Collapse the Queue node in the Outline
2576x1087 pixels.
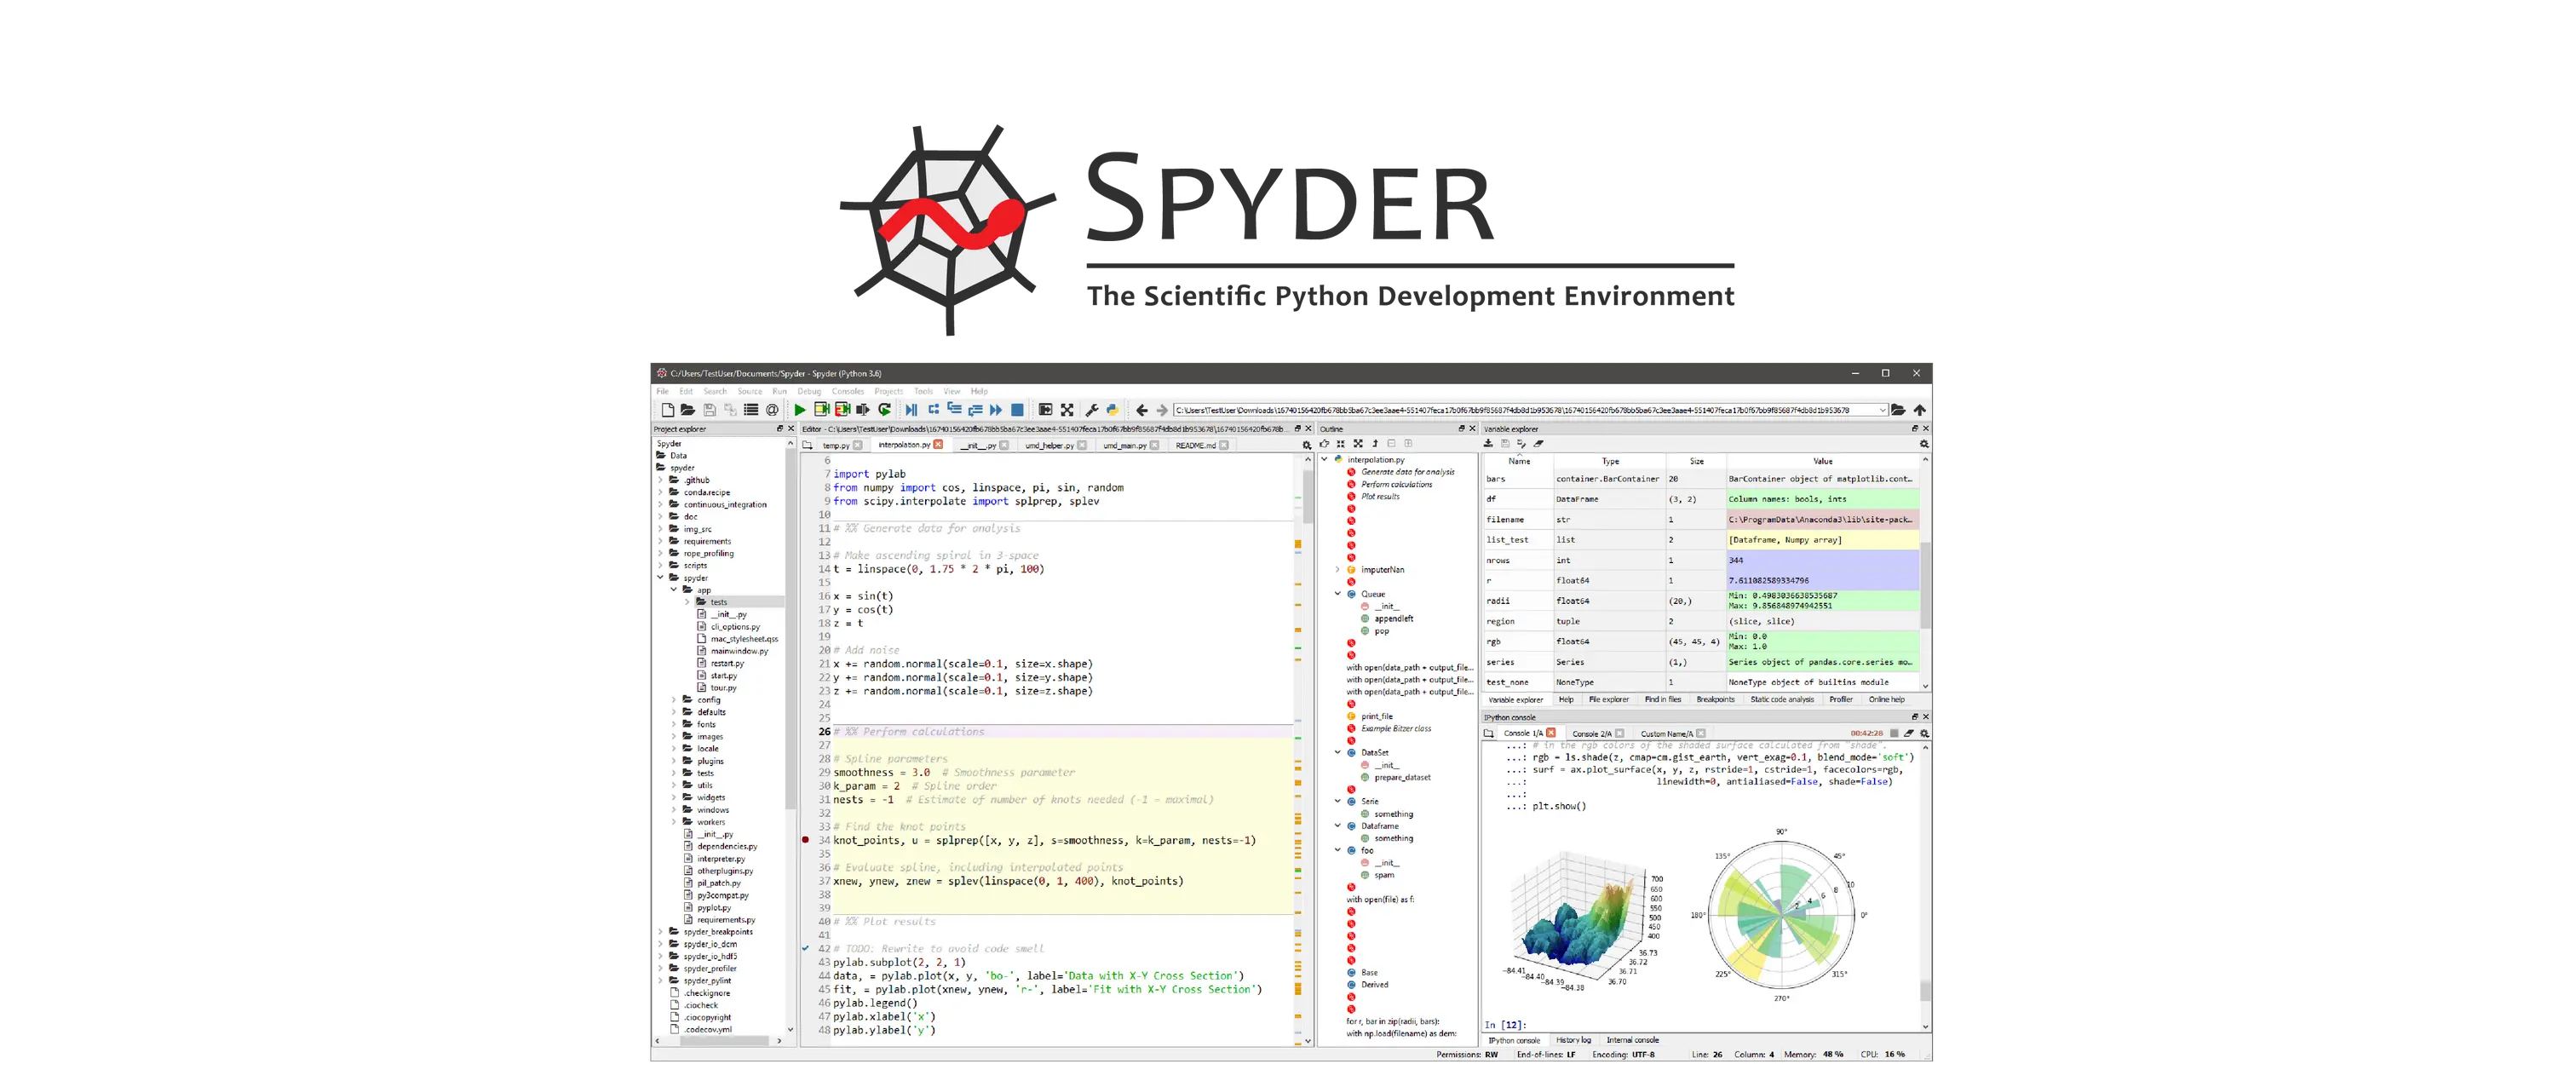[x=1338, y=593]
